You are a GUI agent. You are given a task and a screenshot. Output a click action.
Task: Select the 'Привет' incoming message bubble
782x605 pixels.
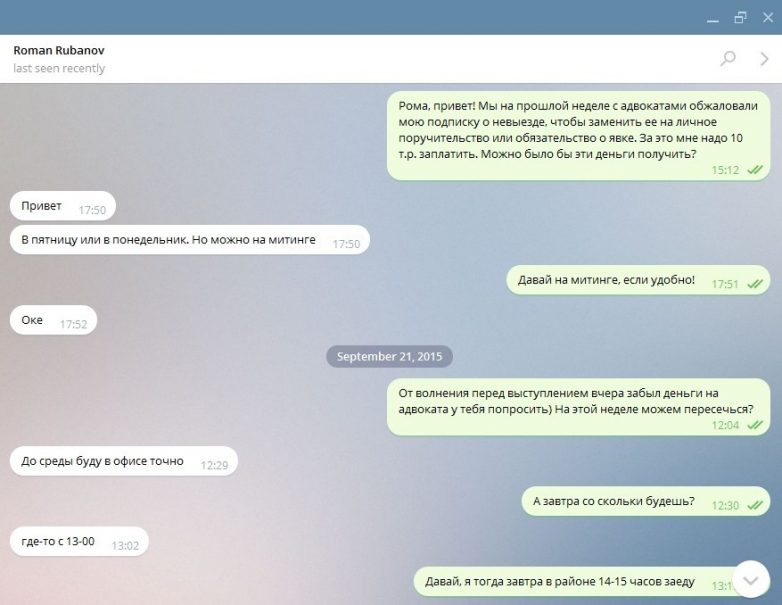pos(63,206)
